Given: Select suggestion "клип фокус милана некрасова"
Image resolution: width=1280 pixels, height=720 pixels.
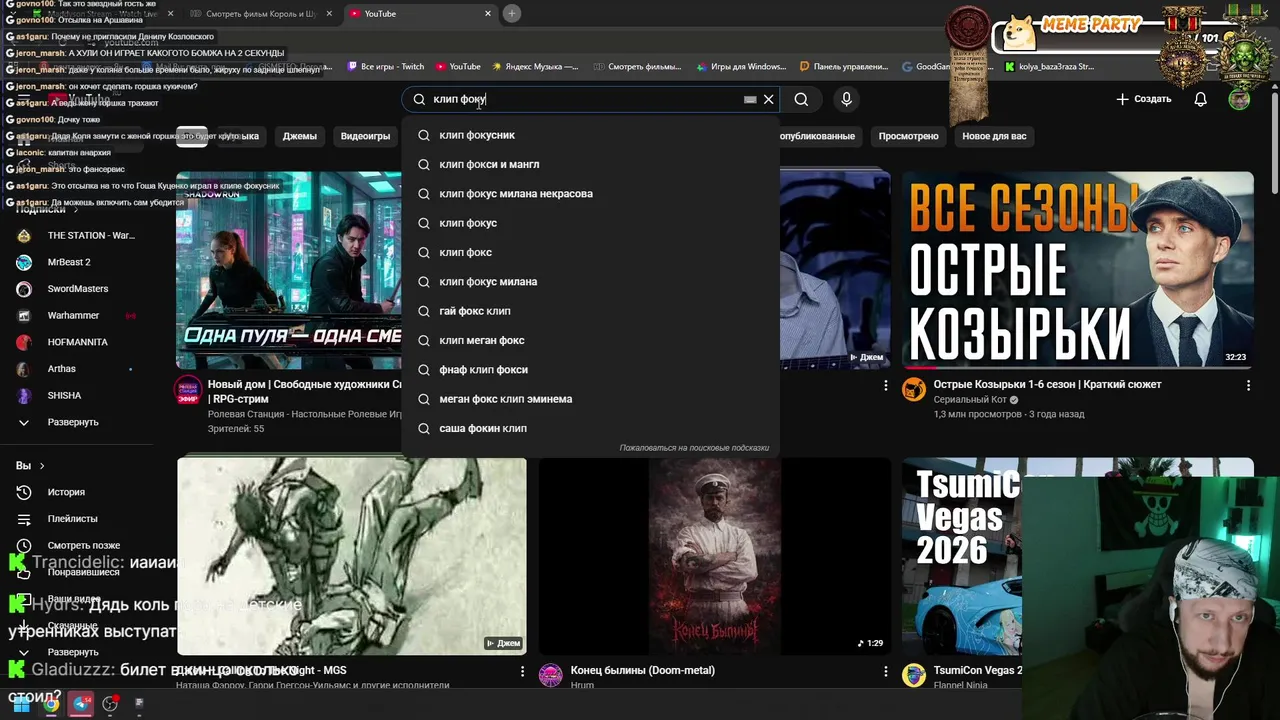Looking at the screenshot, I should pos(590,194).
